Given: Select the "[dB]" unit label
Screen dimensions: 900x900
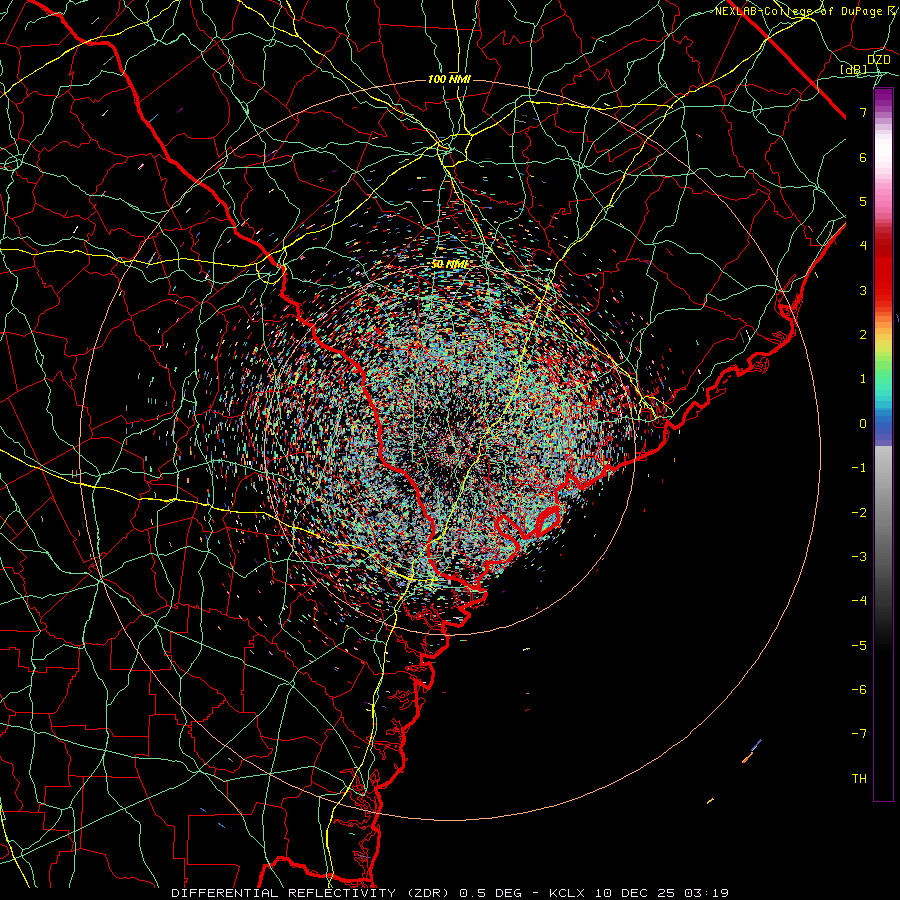Looking at the screenshot, I should coord(854,69).
